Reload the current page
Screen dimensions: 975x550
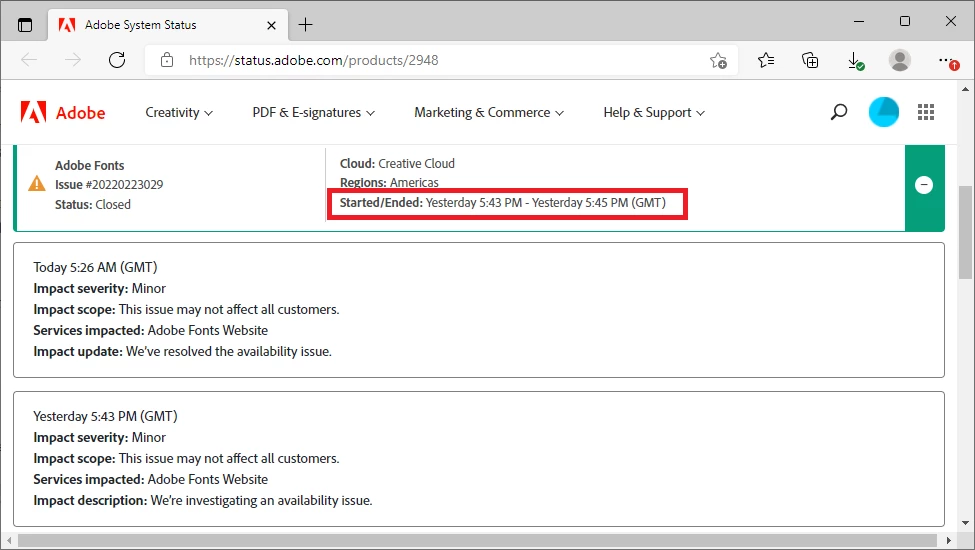click(x=117, y=60)
